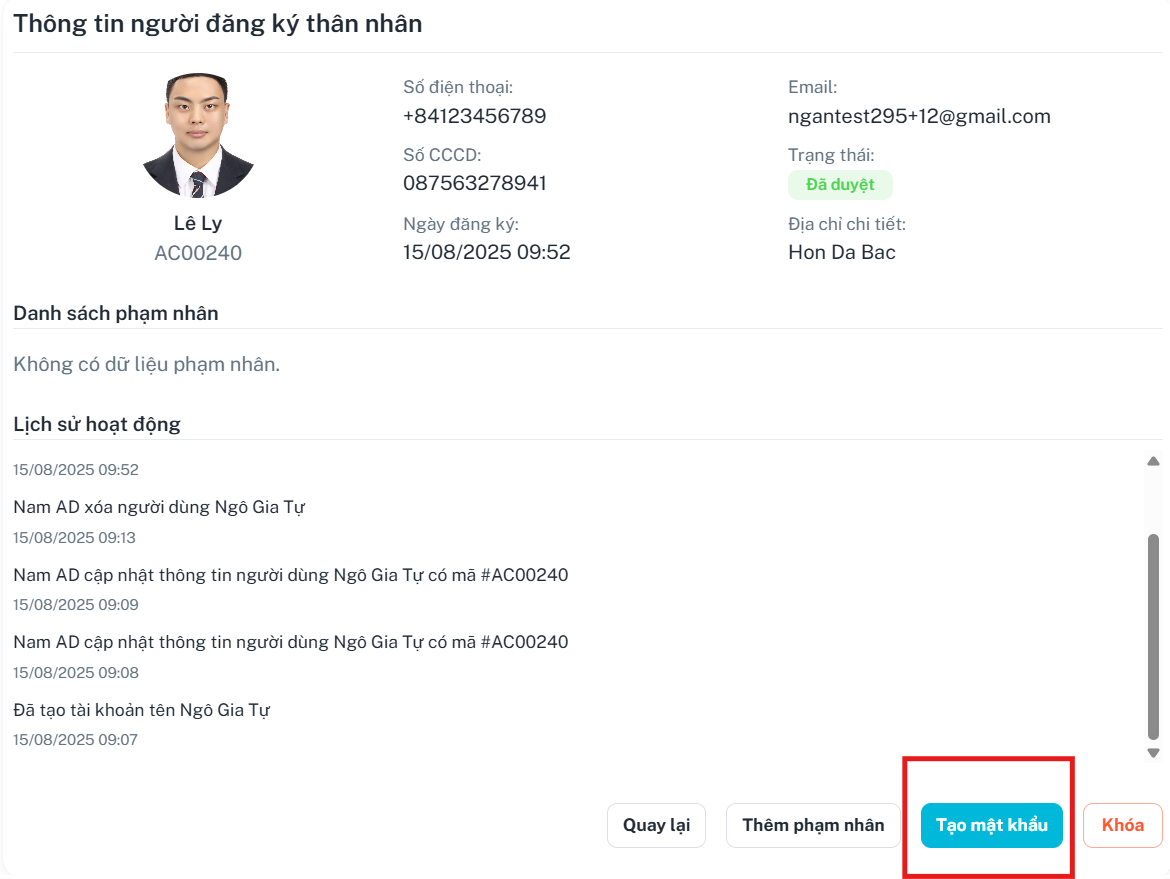This screenshot has height=879, width=1170.
Task: Click the user code AC00240
Action: pos(198,253)
